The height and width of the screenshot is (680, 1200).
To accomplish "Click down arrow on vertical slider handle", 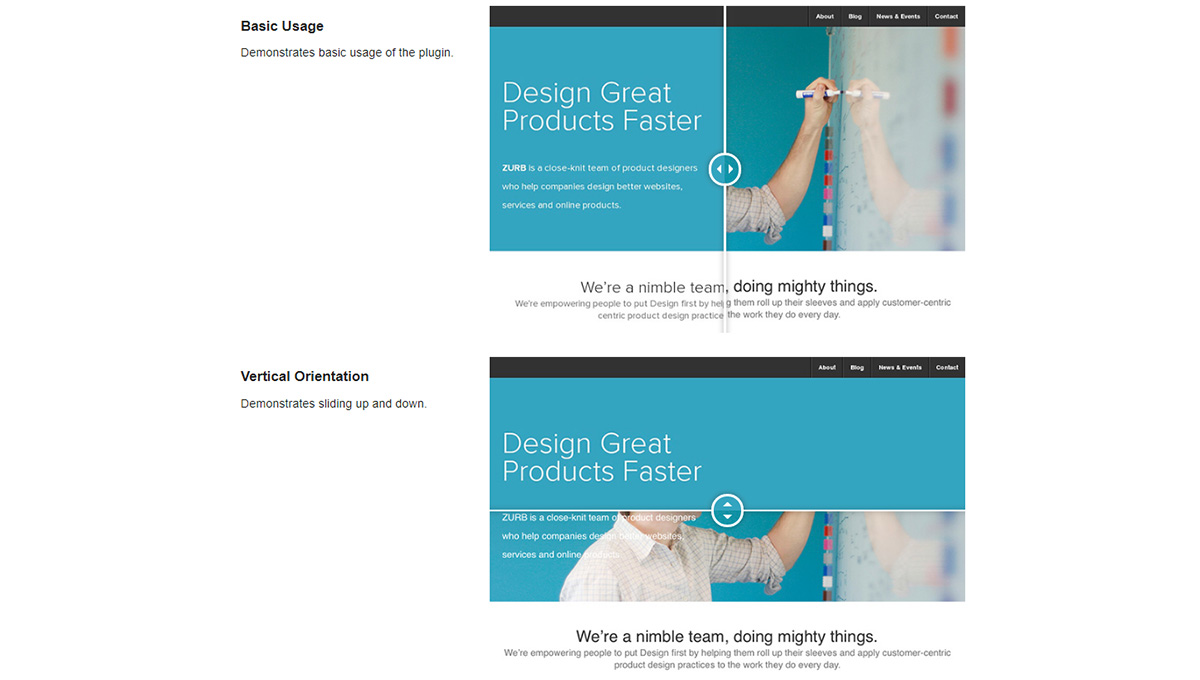I will (727, 517).
